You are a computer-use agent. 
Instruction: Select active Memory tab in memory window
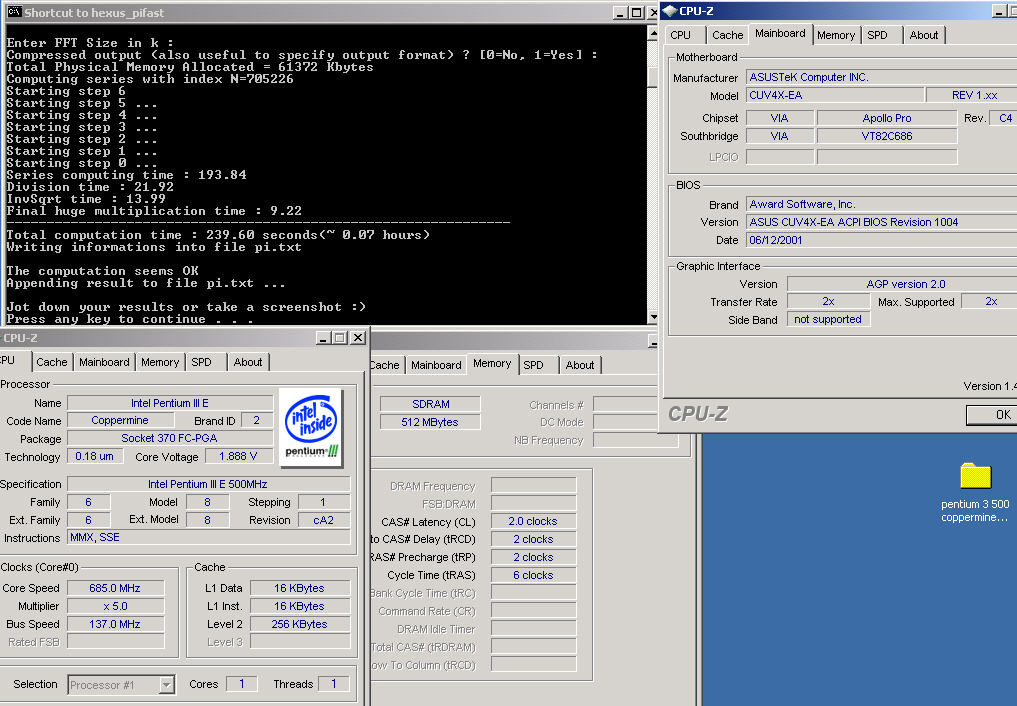492,363
